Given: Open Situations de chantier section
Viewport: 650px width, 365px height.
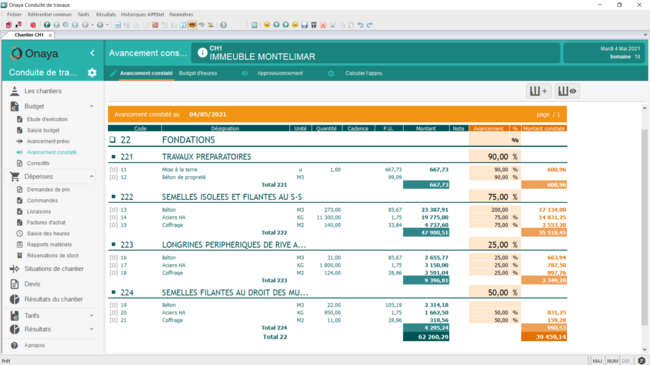Looking at the screenshot, I should coord(54,269).
